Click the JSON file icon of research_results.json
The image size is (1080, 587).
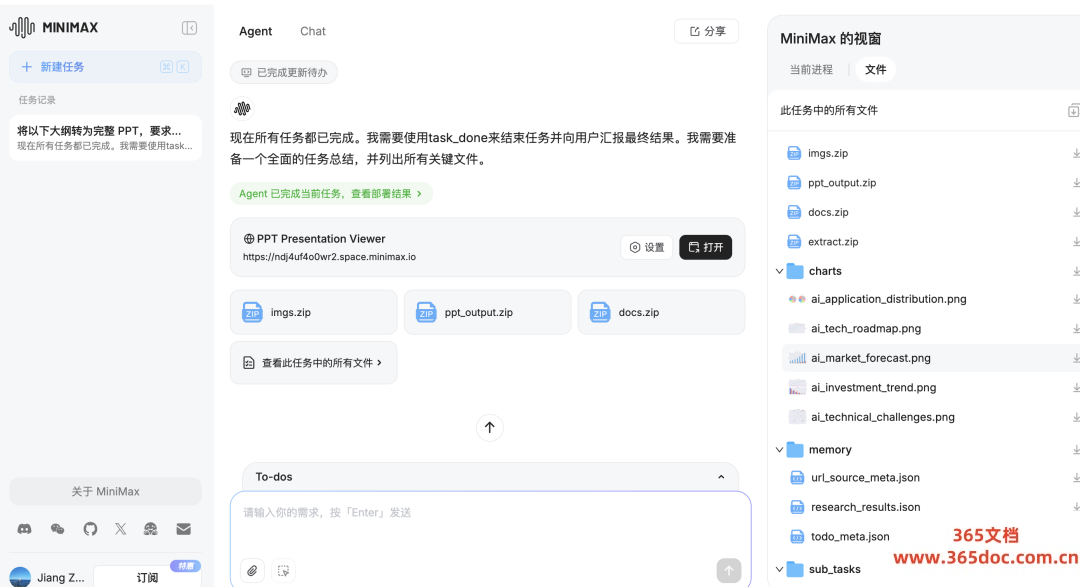(x=797, y=507)
